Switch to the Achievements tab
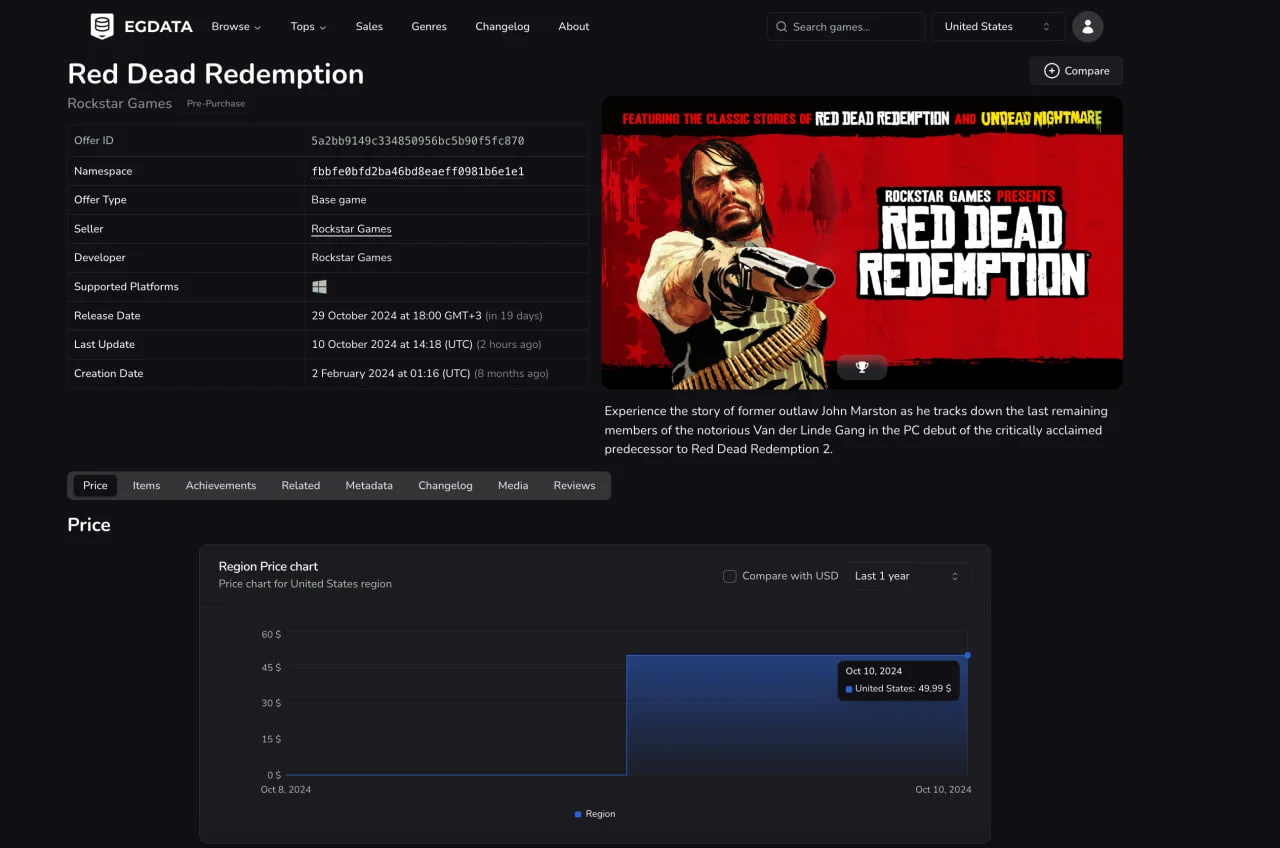Image resolution: width=1280 pixels, height=848 pixels. point(220,486)
